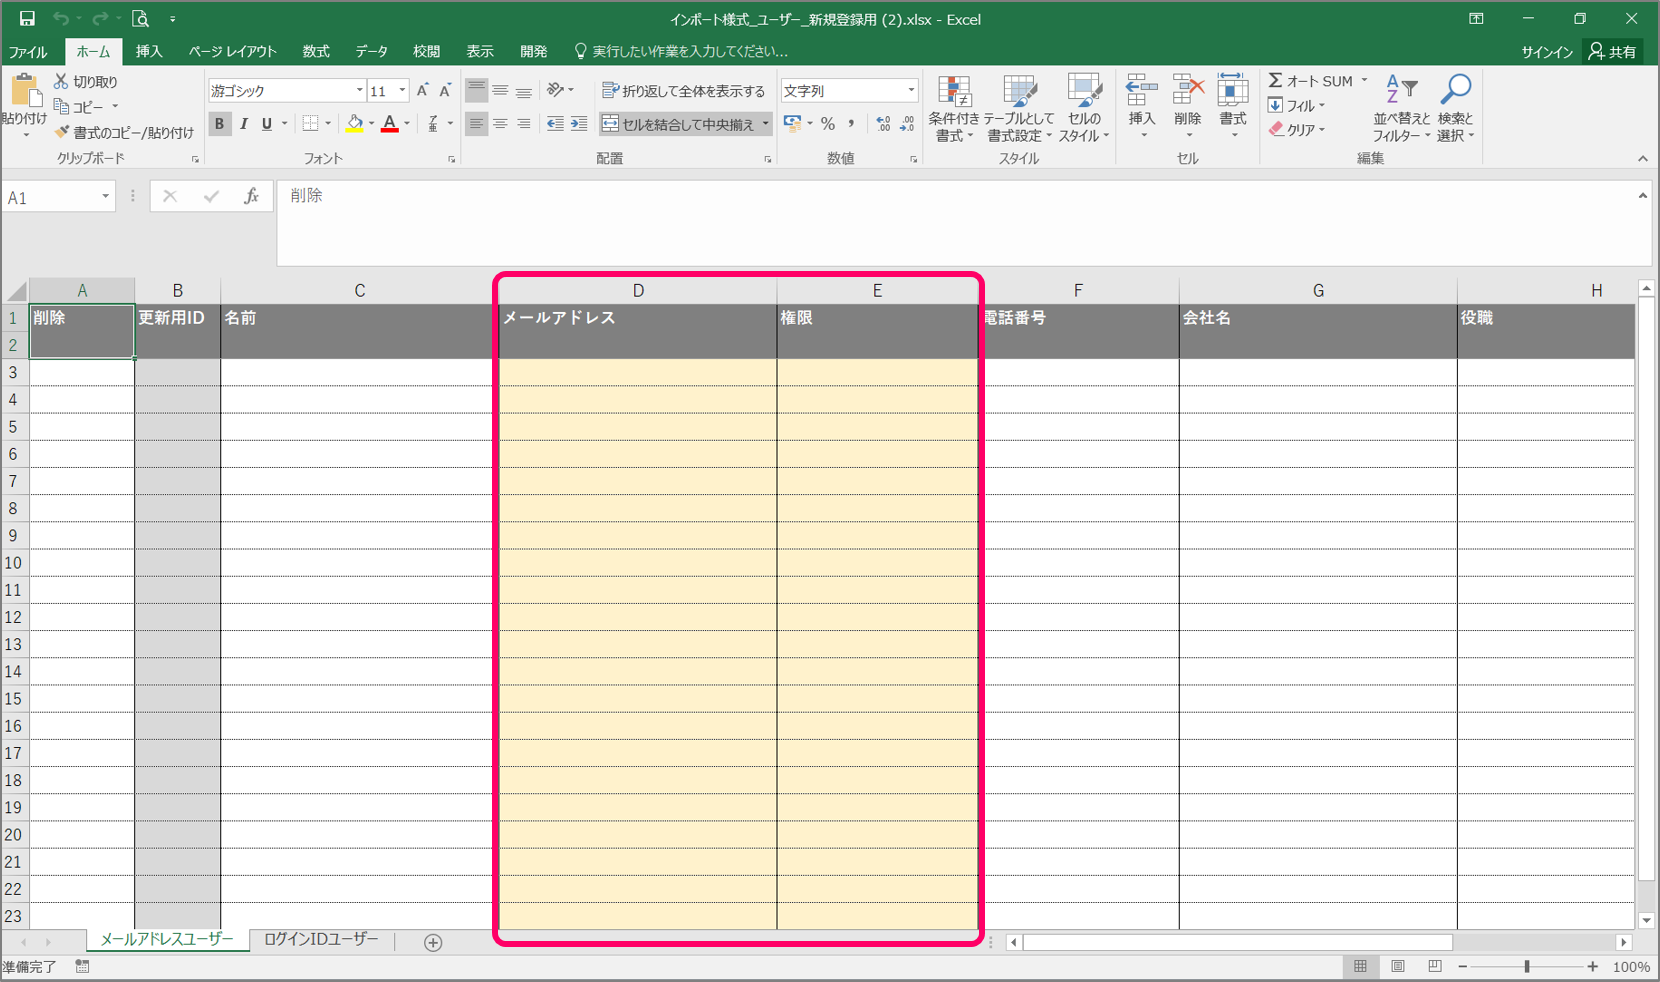Click the Save icon in quick access toolbar
This screenshot has height=982, width=1660.
pos(27,19)
